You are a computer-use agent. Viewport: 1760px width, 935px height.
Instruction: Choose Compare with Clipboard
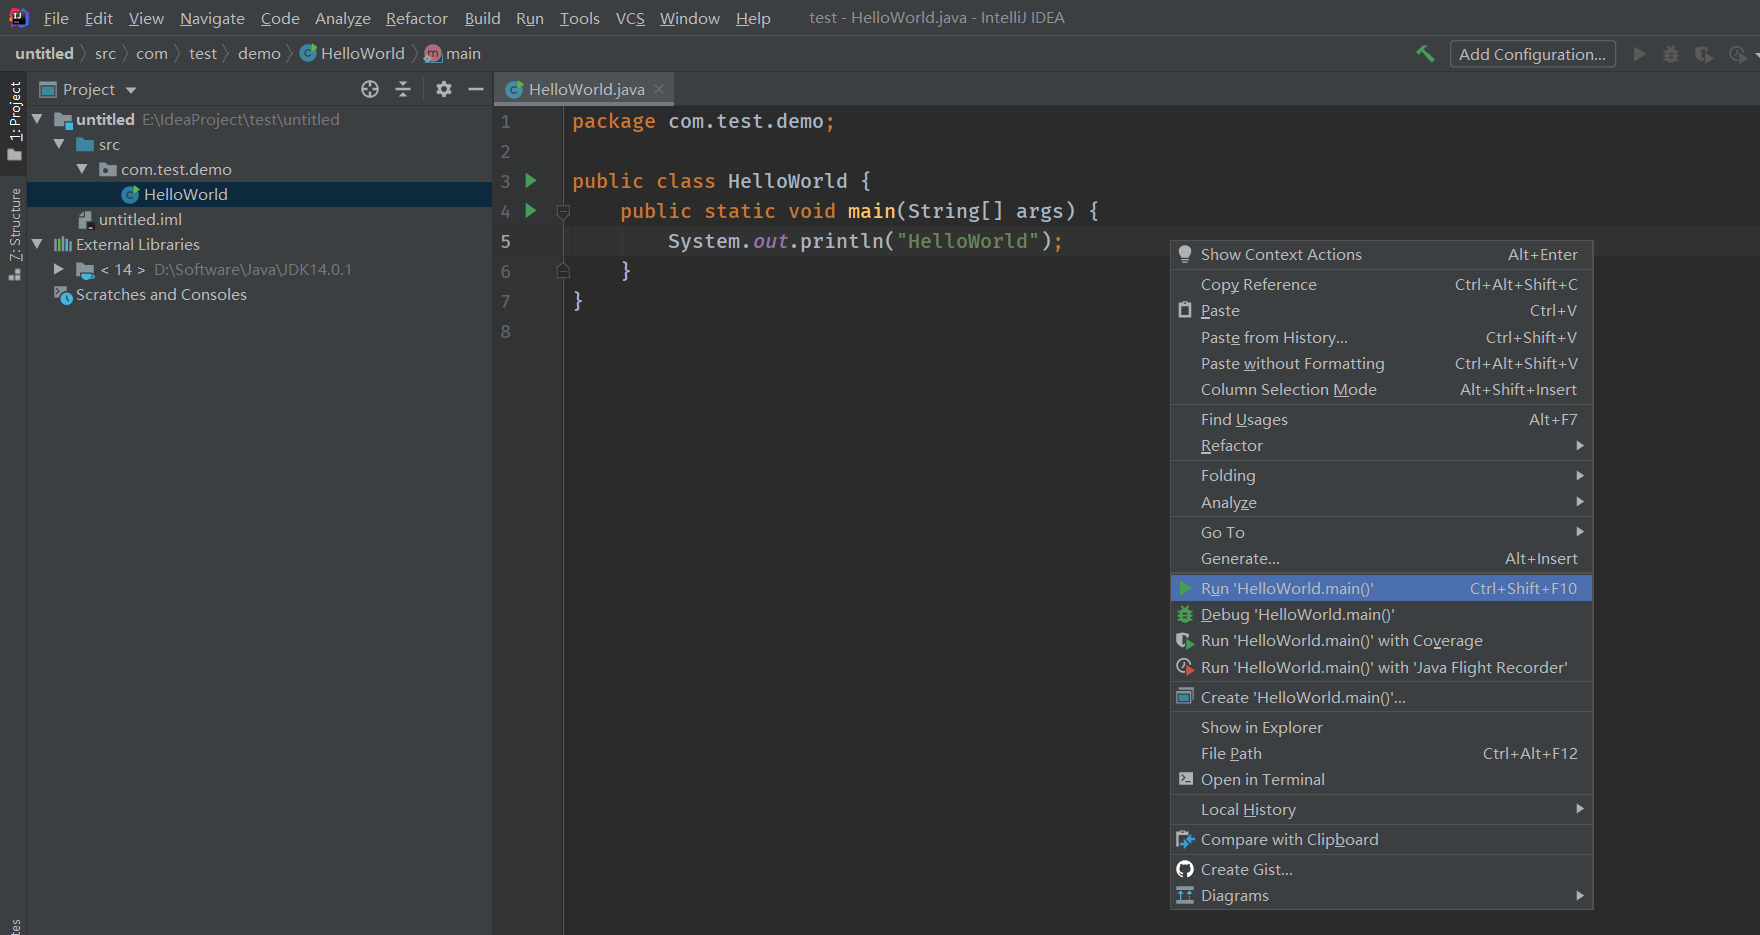coord(1381,840)
